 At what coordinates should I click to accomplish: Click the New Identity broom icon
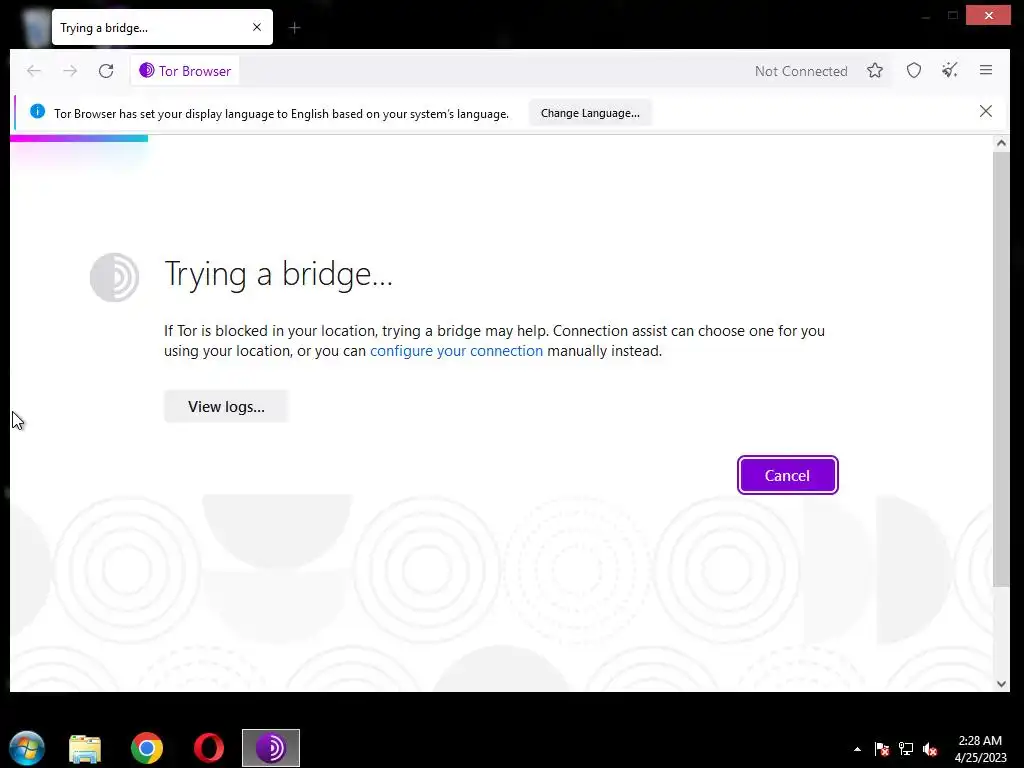click(950, 71)
